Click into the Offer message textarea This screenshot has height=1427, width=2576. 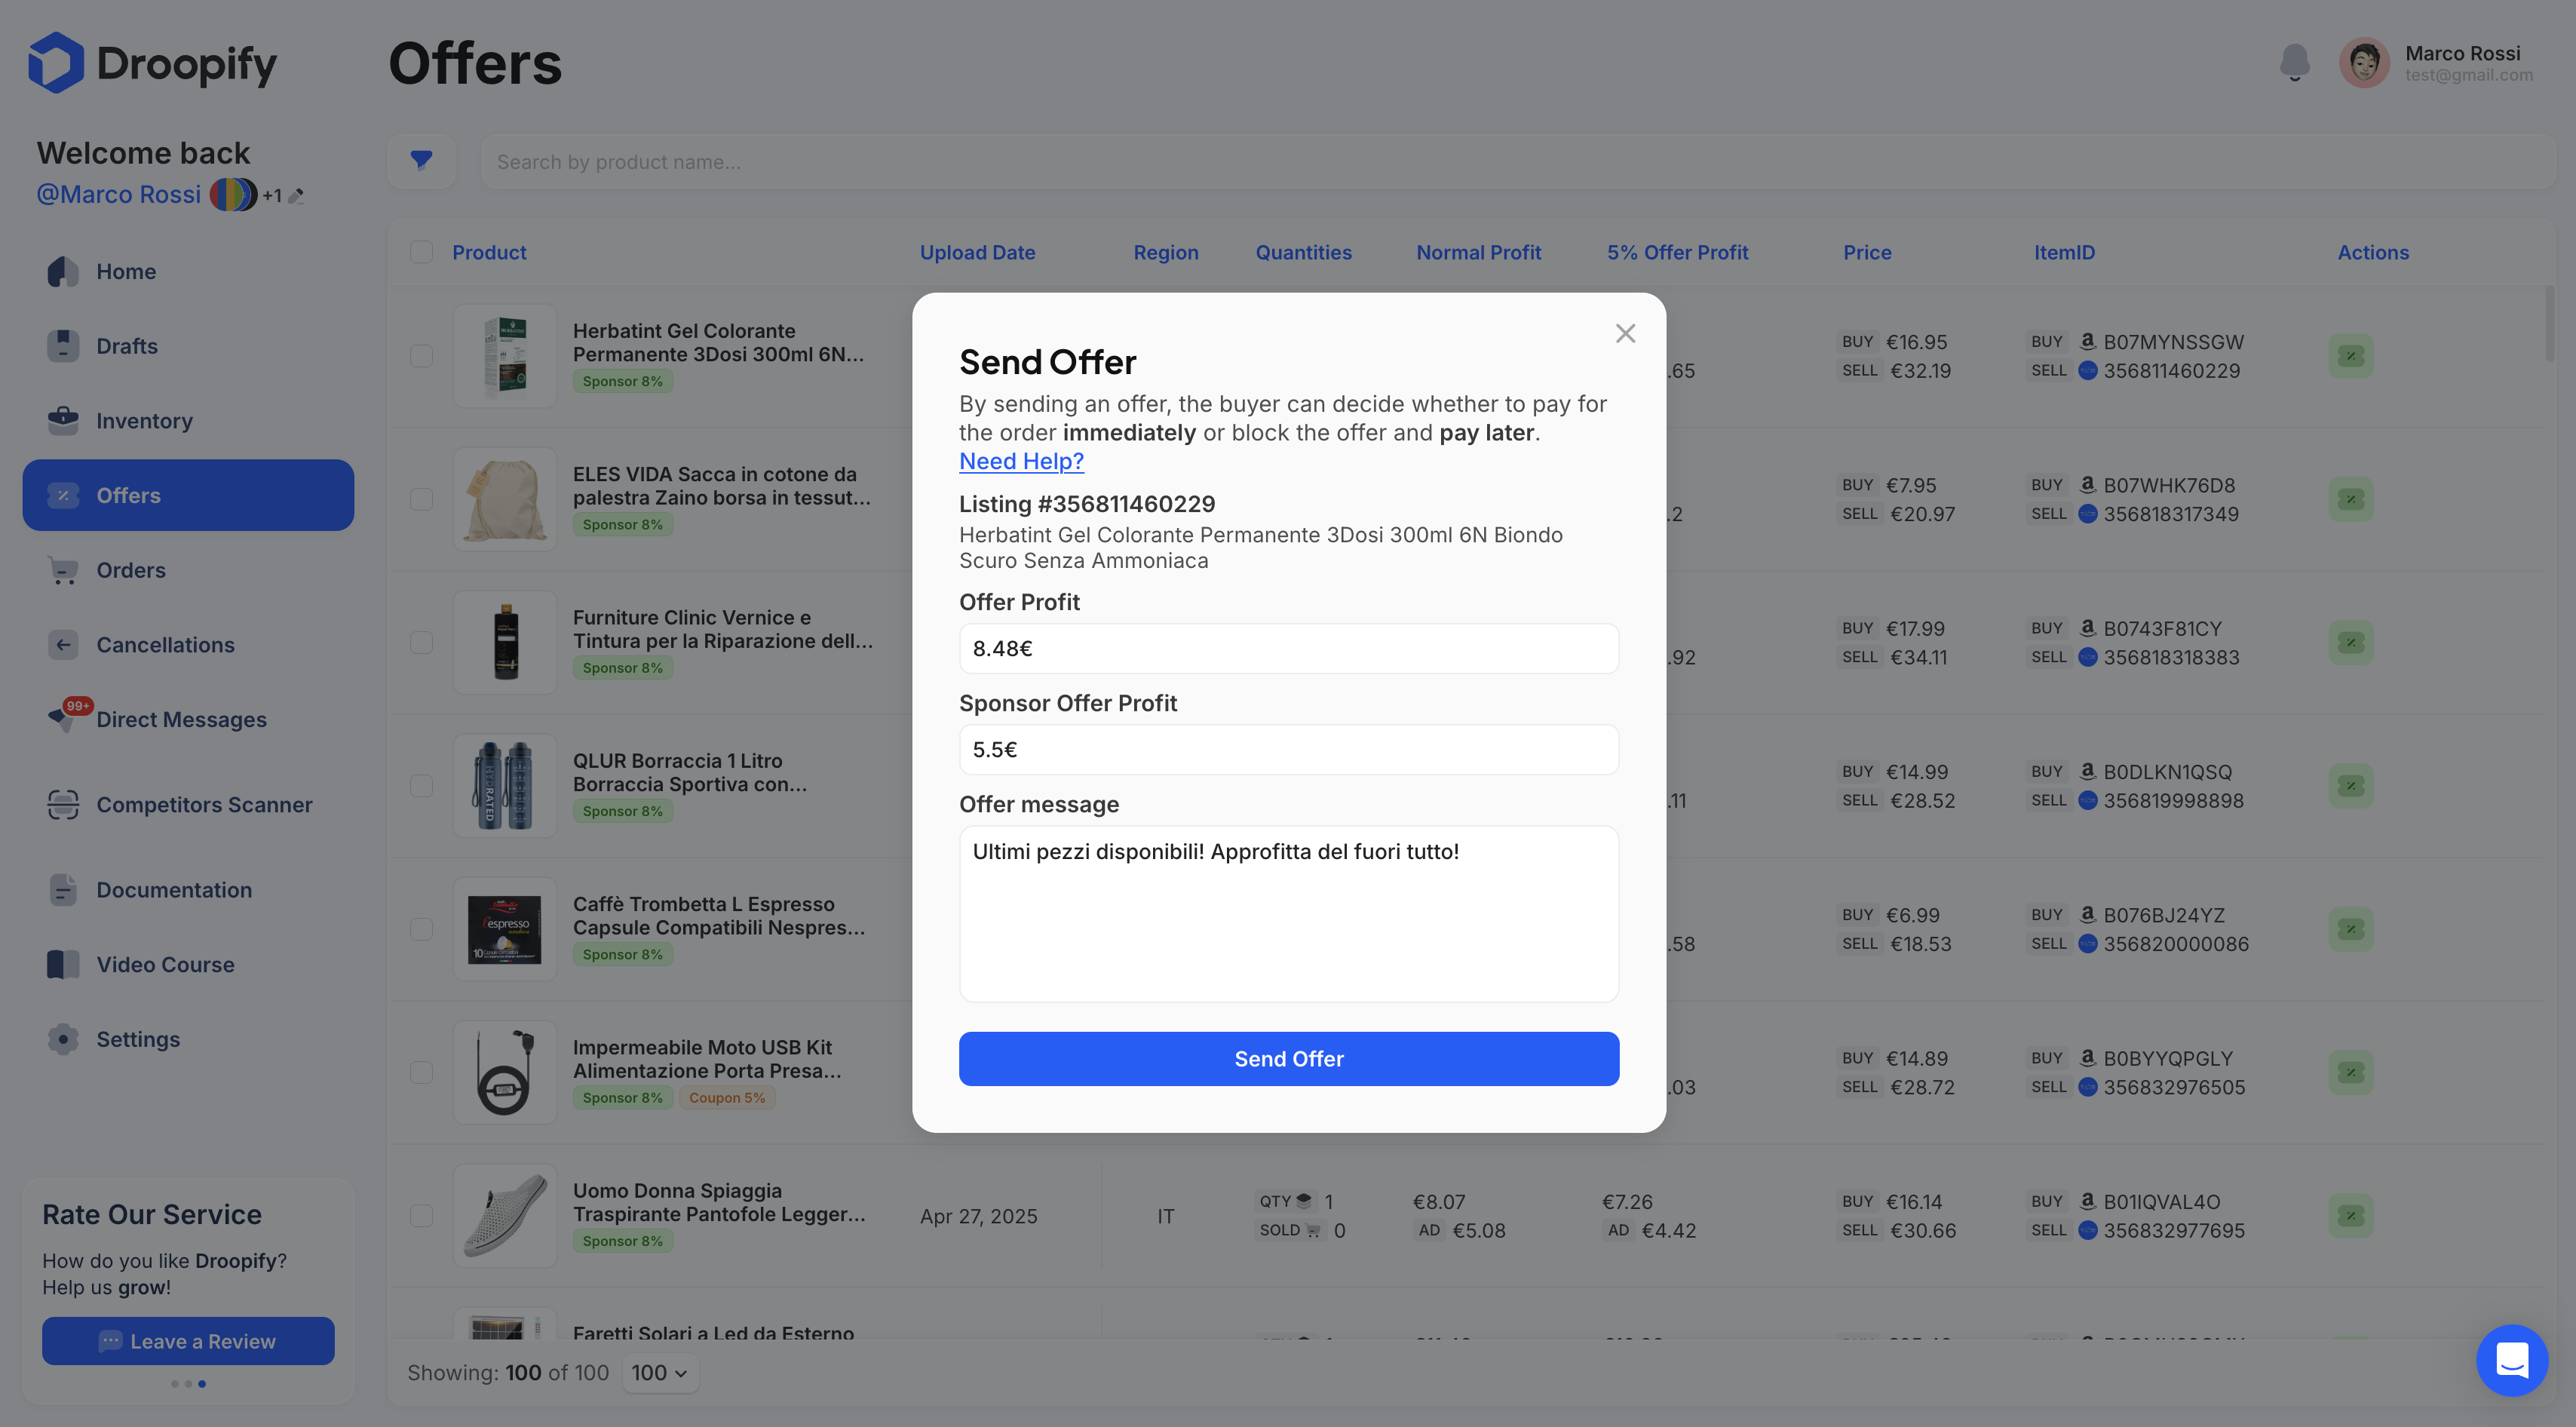tap(1288, 913)
